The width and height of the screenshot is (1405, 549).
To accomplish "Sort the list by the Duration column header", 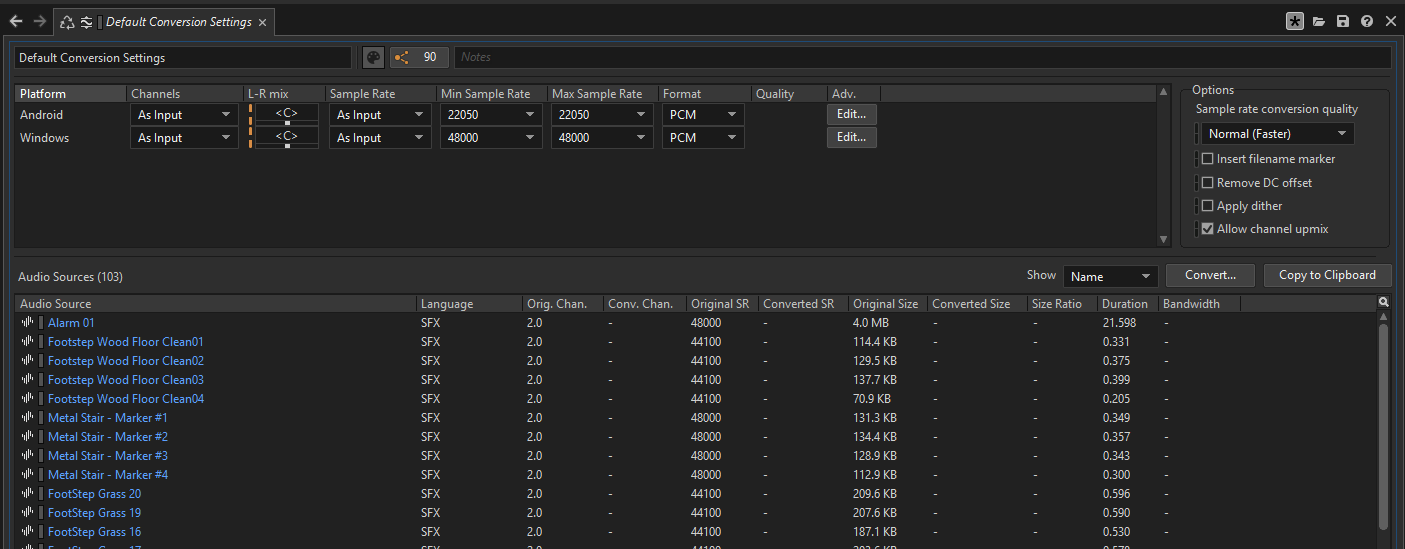I will coord(1126,303).
